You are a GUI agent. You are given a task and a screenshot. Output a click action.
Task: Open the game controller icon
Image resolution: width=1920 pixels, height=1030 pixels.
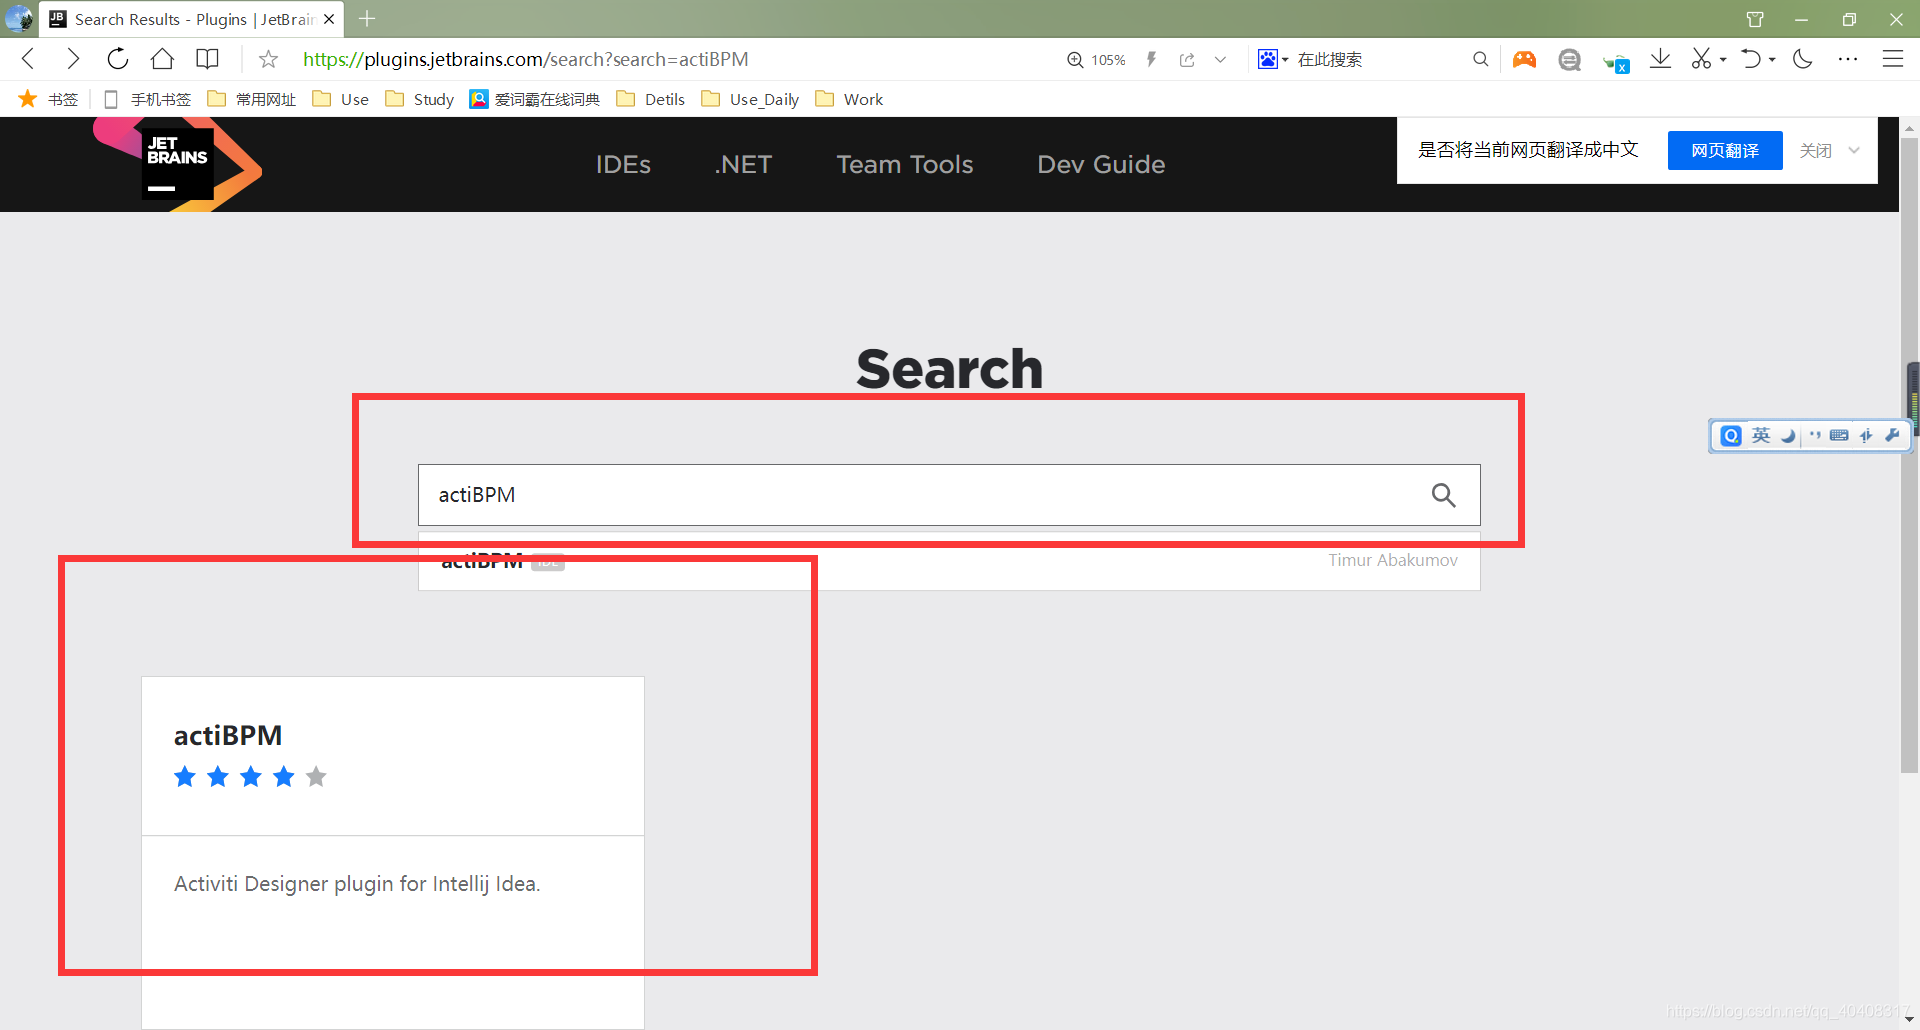1524,59
